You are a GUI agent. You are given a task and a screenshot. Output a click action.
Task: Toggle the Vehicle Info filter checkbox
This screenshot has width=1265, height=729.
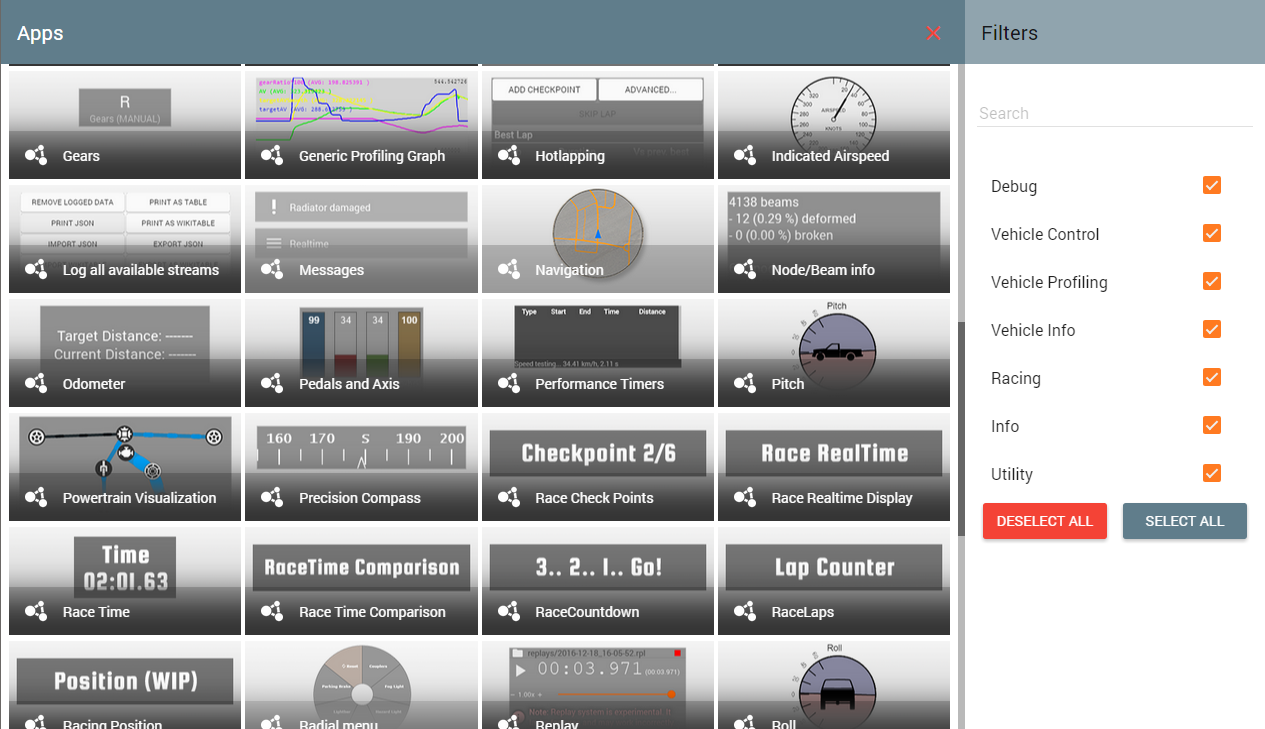tap(1212, 329)
